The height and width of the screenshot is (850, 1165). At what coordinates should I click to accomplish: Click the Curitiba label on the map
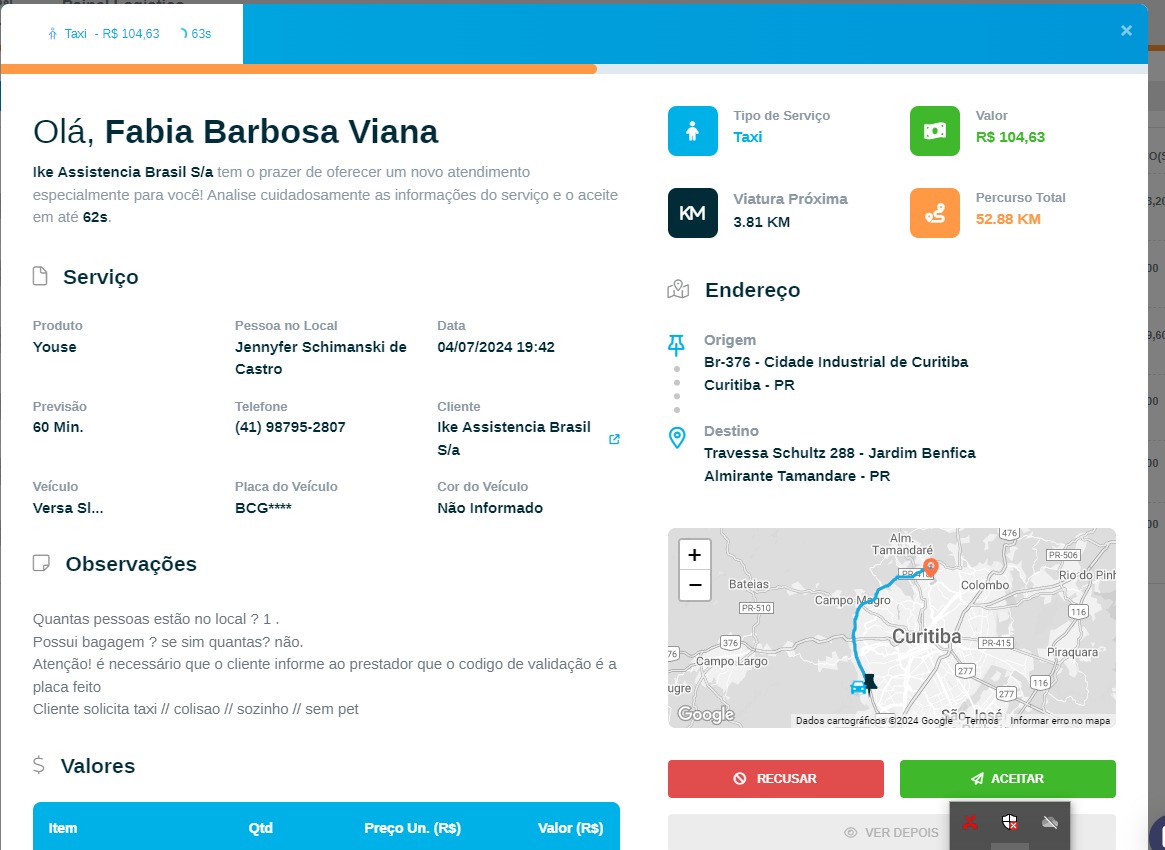pyautogui.click(x=926, y=637)
